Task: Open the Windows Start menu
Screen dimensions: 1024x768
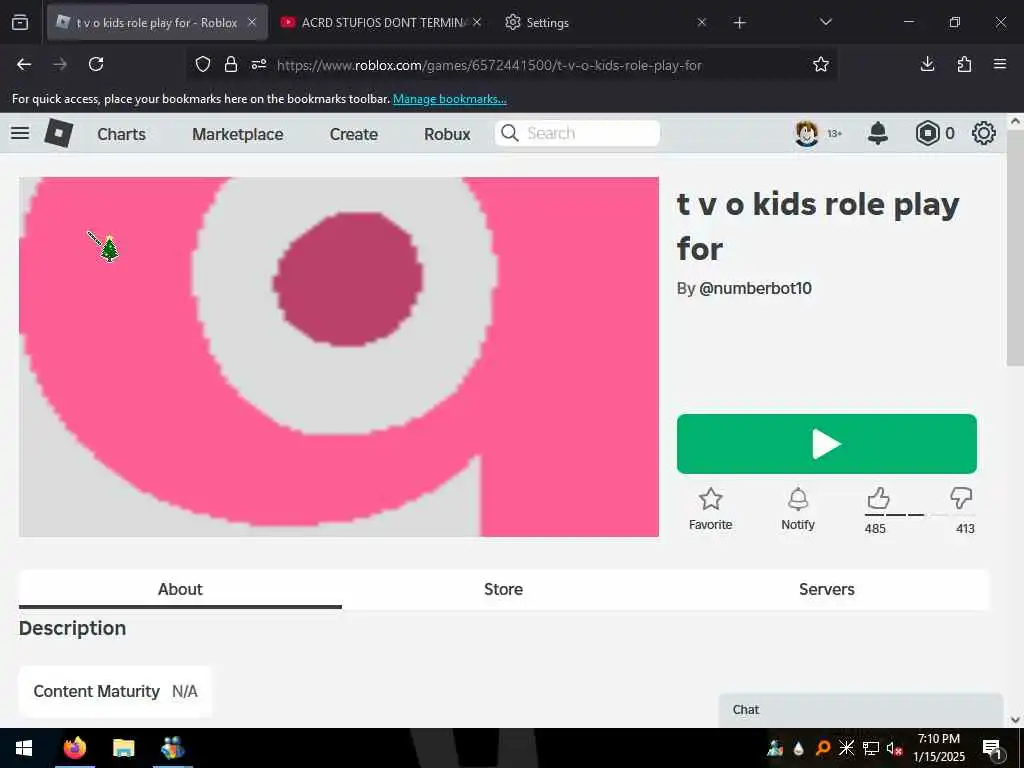Action: pyautogui.click(x=24, y=748)
